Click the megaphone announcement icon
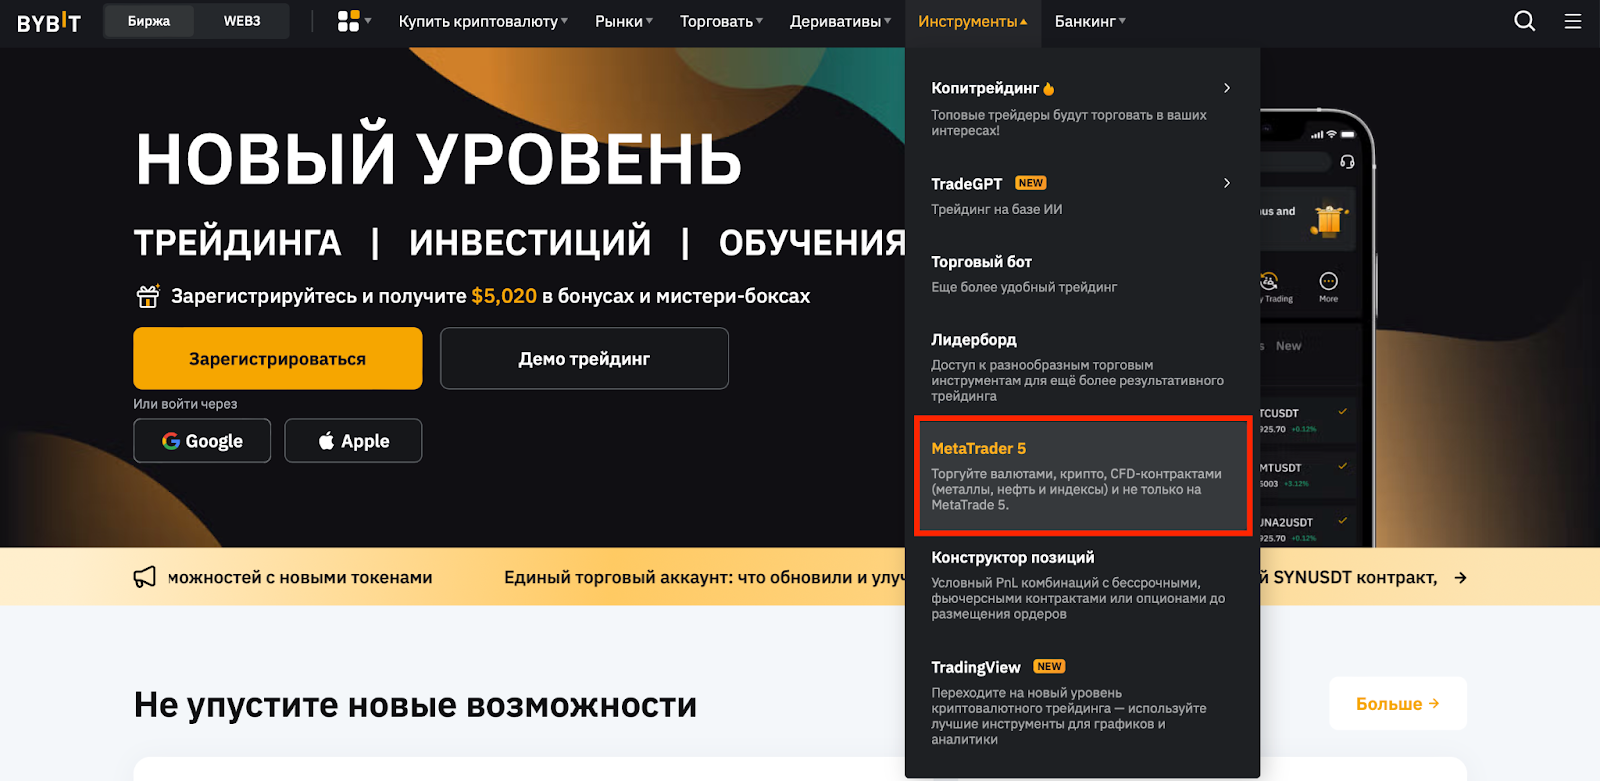 click(x=145, y=577)
